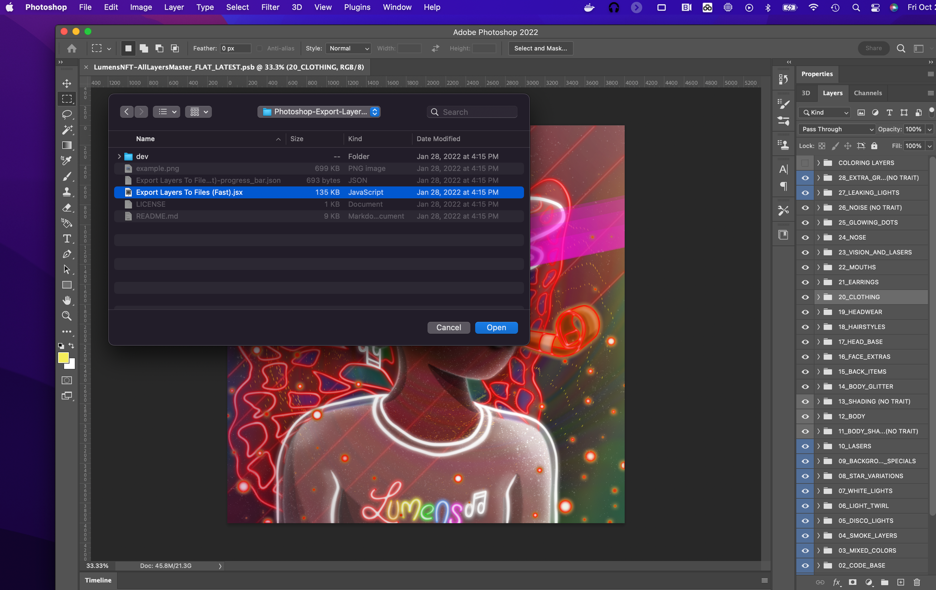Select the Zoom tool
Viewport: 936px width, 590px height.
click(67, 316)
